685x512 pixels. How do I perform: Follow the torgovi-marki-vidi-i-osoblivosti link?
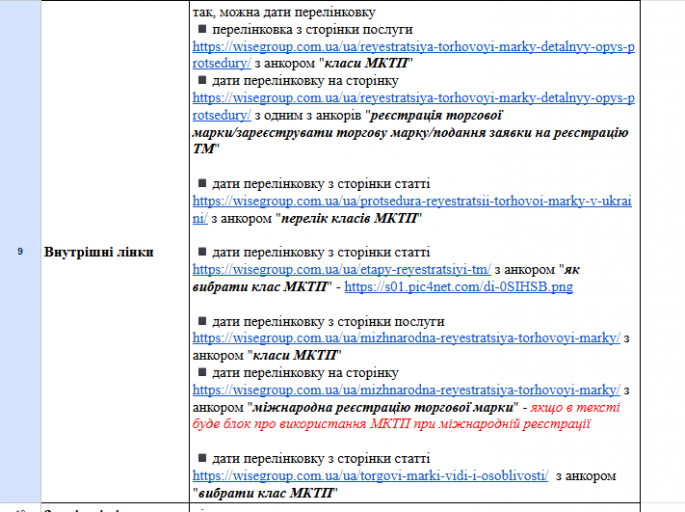coord(370,475)
